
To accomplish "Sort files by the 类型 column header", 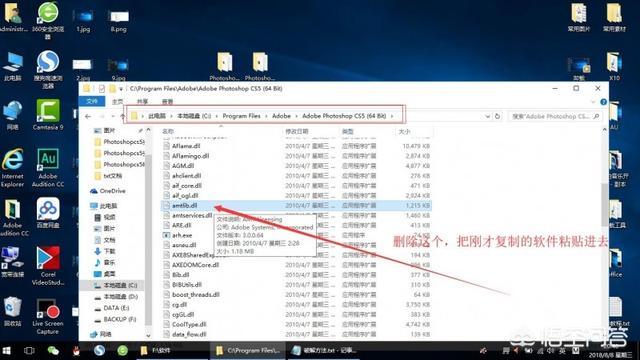I will (367, 131).
